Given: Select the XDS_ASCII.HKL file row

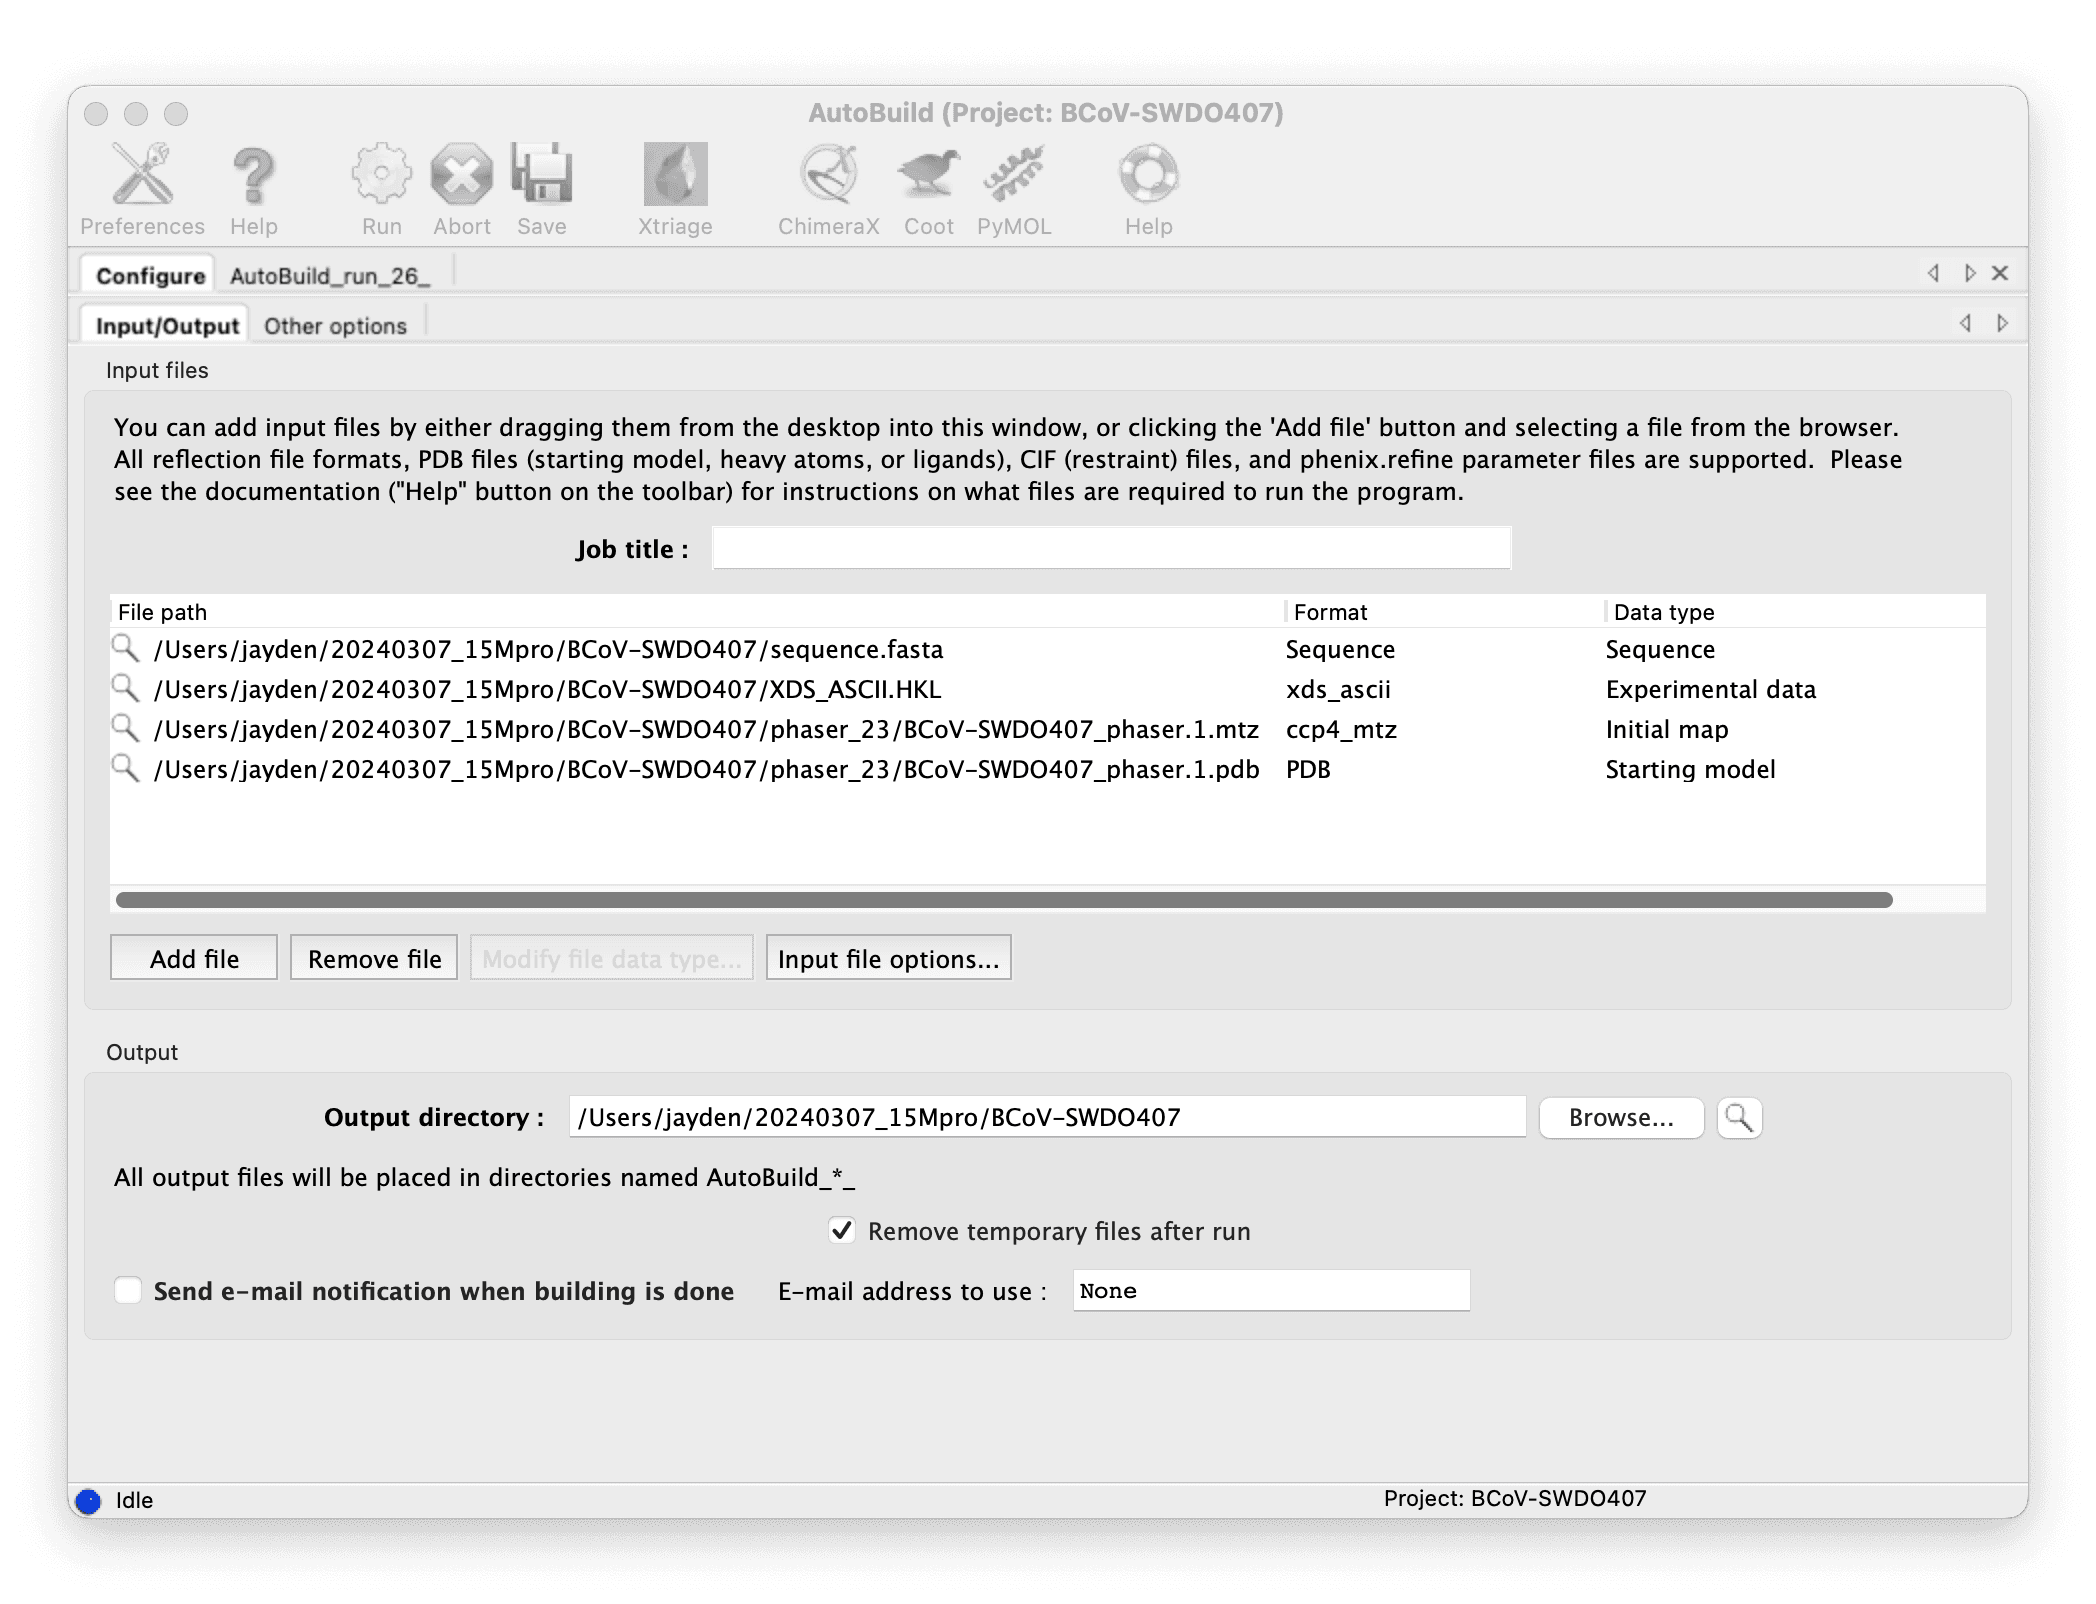Looking at the screenshot, I should tap(1048, 689).
